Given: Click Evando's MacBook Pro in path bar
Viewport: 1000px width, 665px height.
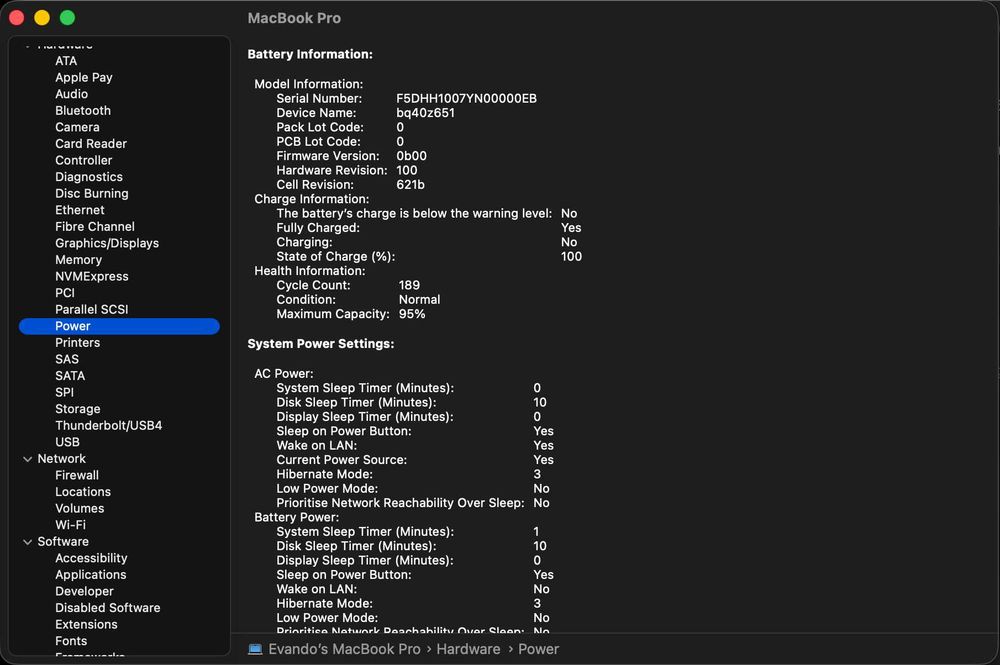Looking at the screenshot, I should point(344,649).
